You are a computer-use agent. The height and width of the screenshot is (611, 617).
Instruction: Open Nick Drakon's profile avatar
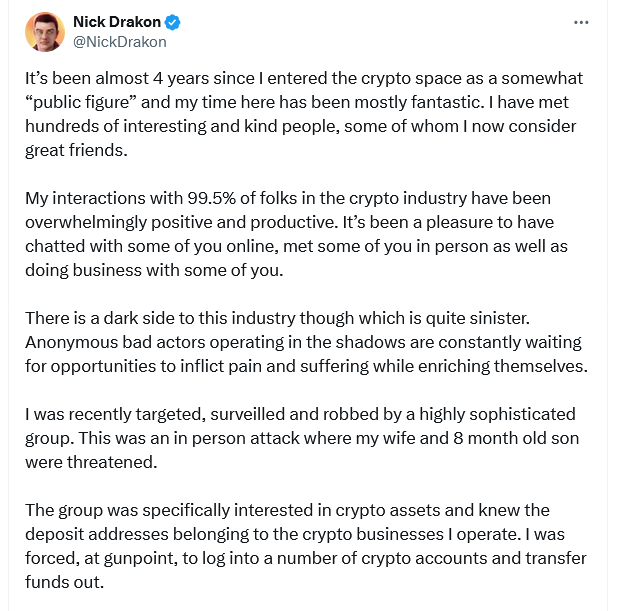44,32
